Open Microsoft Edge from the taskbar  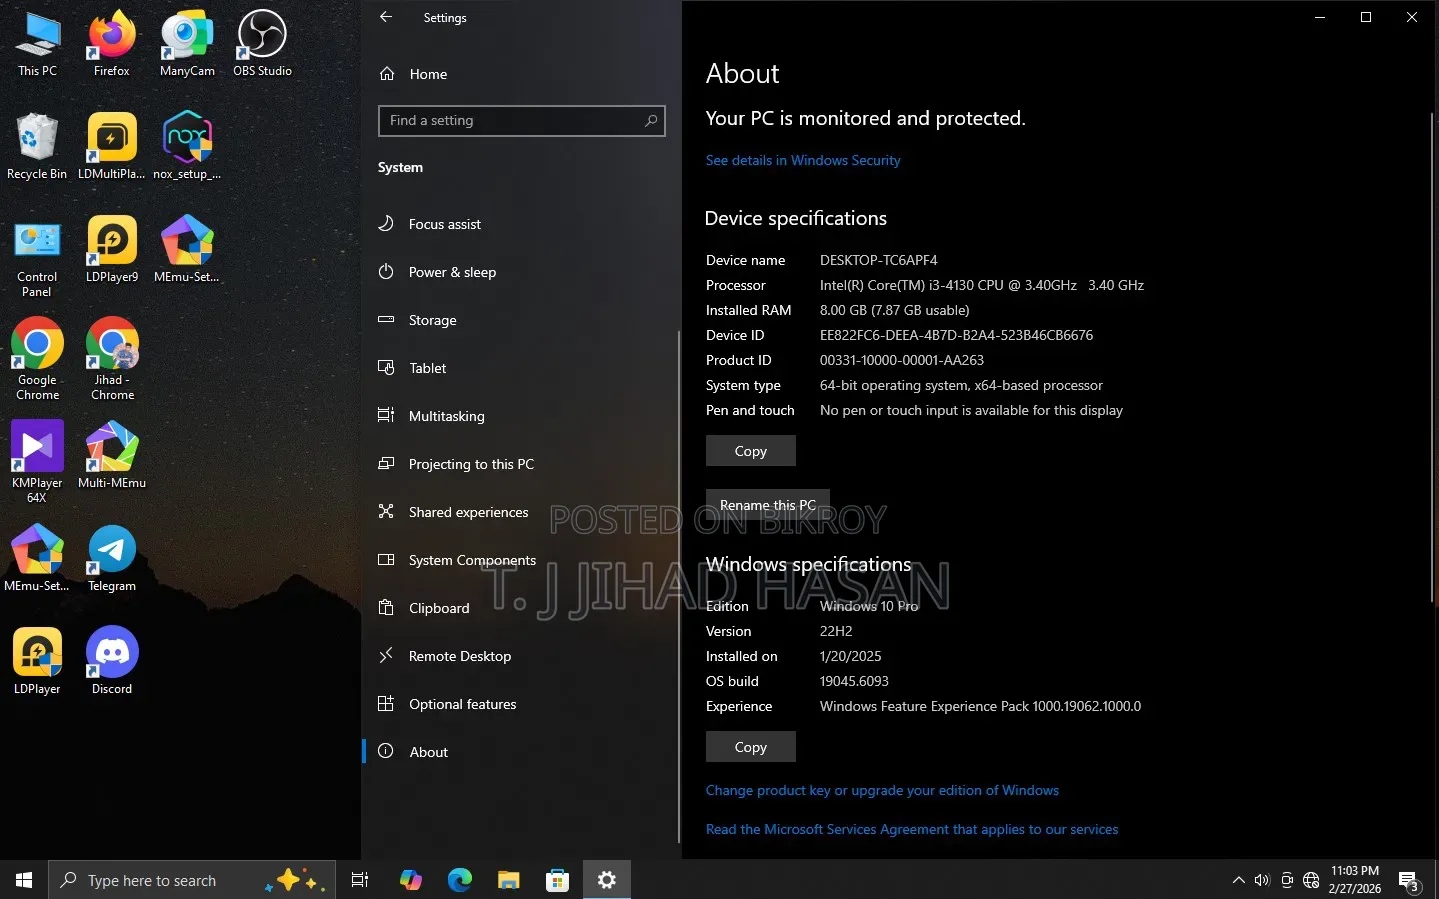pyautogui.click(x=460, y=880)
